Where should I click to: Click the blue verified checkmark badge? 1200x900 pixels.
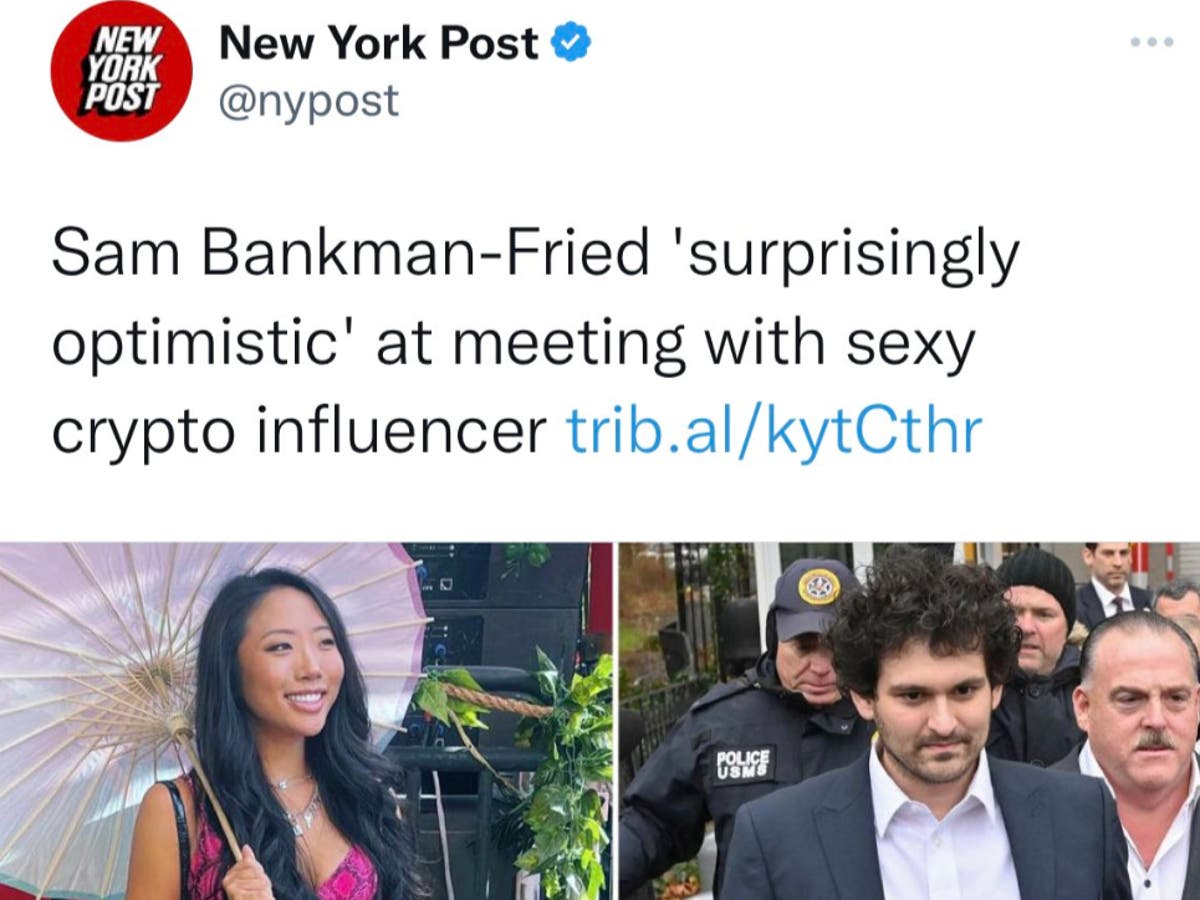[572, 43]
